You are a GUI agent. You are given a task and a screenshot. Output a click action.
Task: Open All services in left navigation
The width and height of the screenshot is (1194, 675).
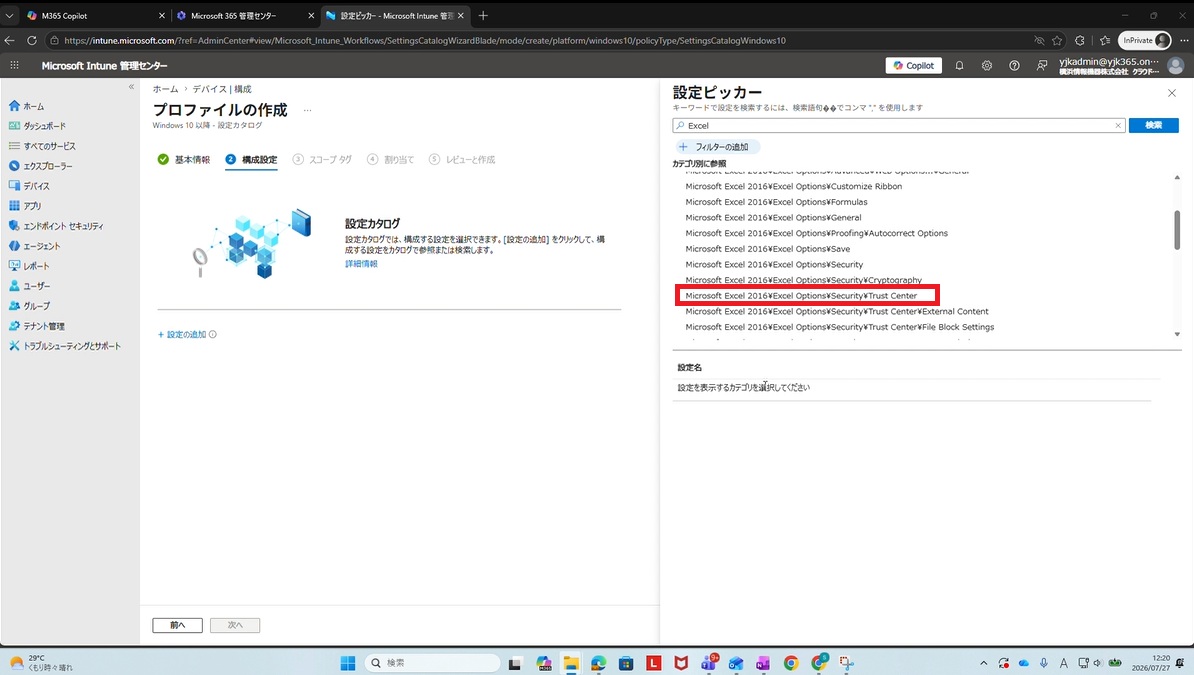click(42, 146)
